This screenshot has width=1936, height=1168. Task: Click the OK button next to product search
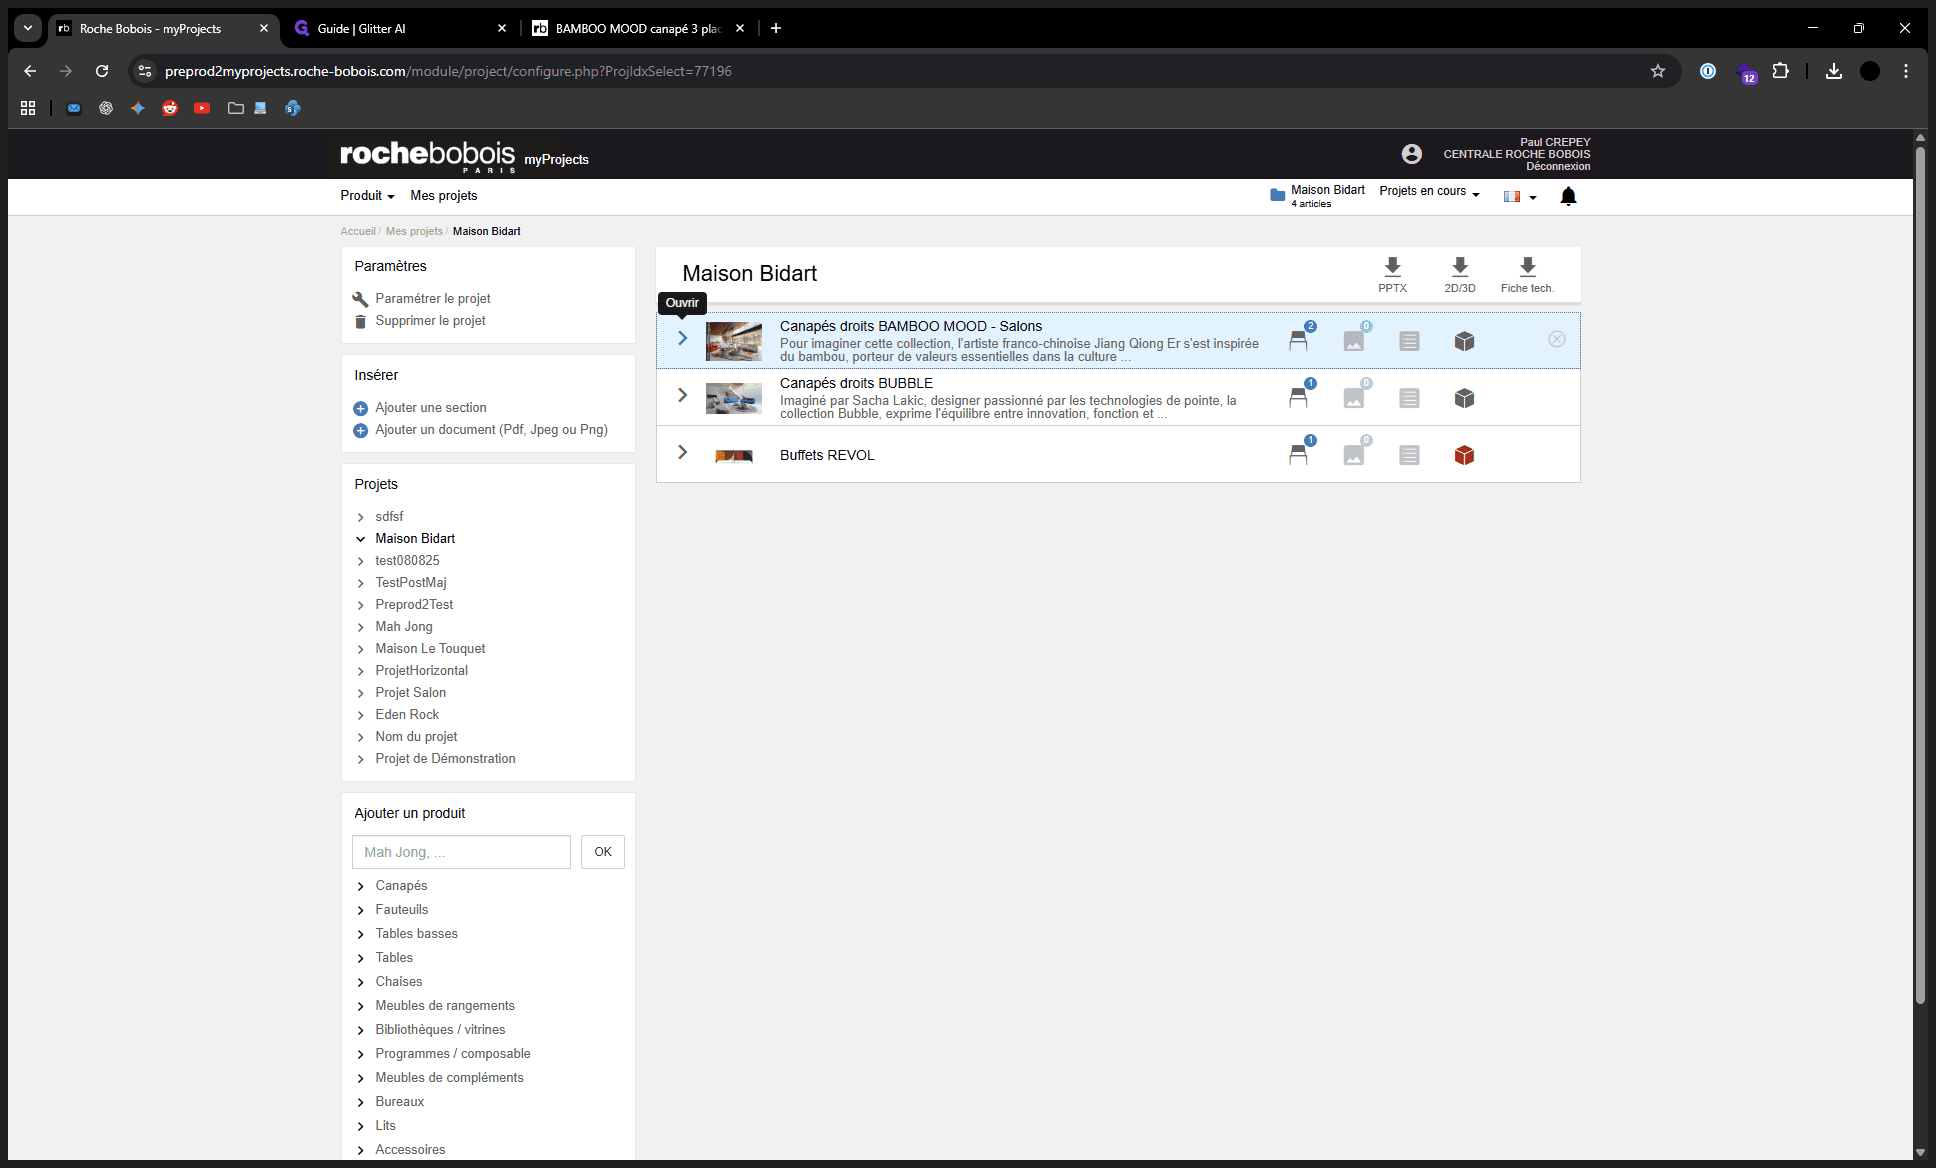(x=603, y=852)
